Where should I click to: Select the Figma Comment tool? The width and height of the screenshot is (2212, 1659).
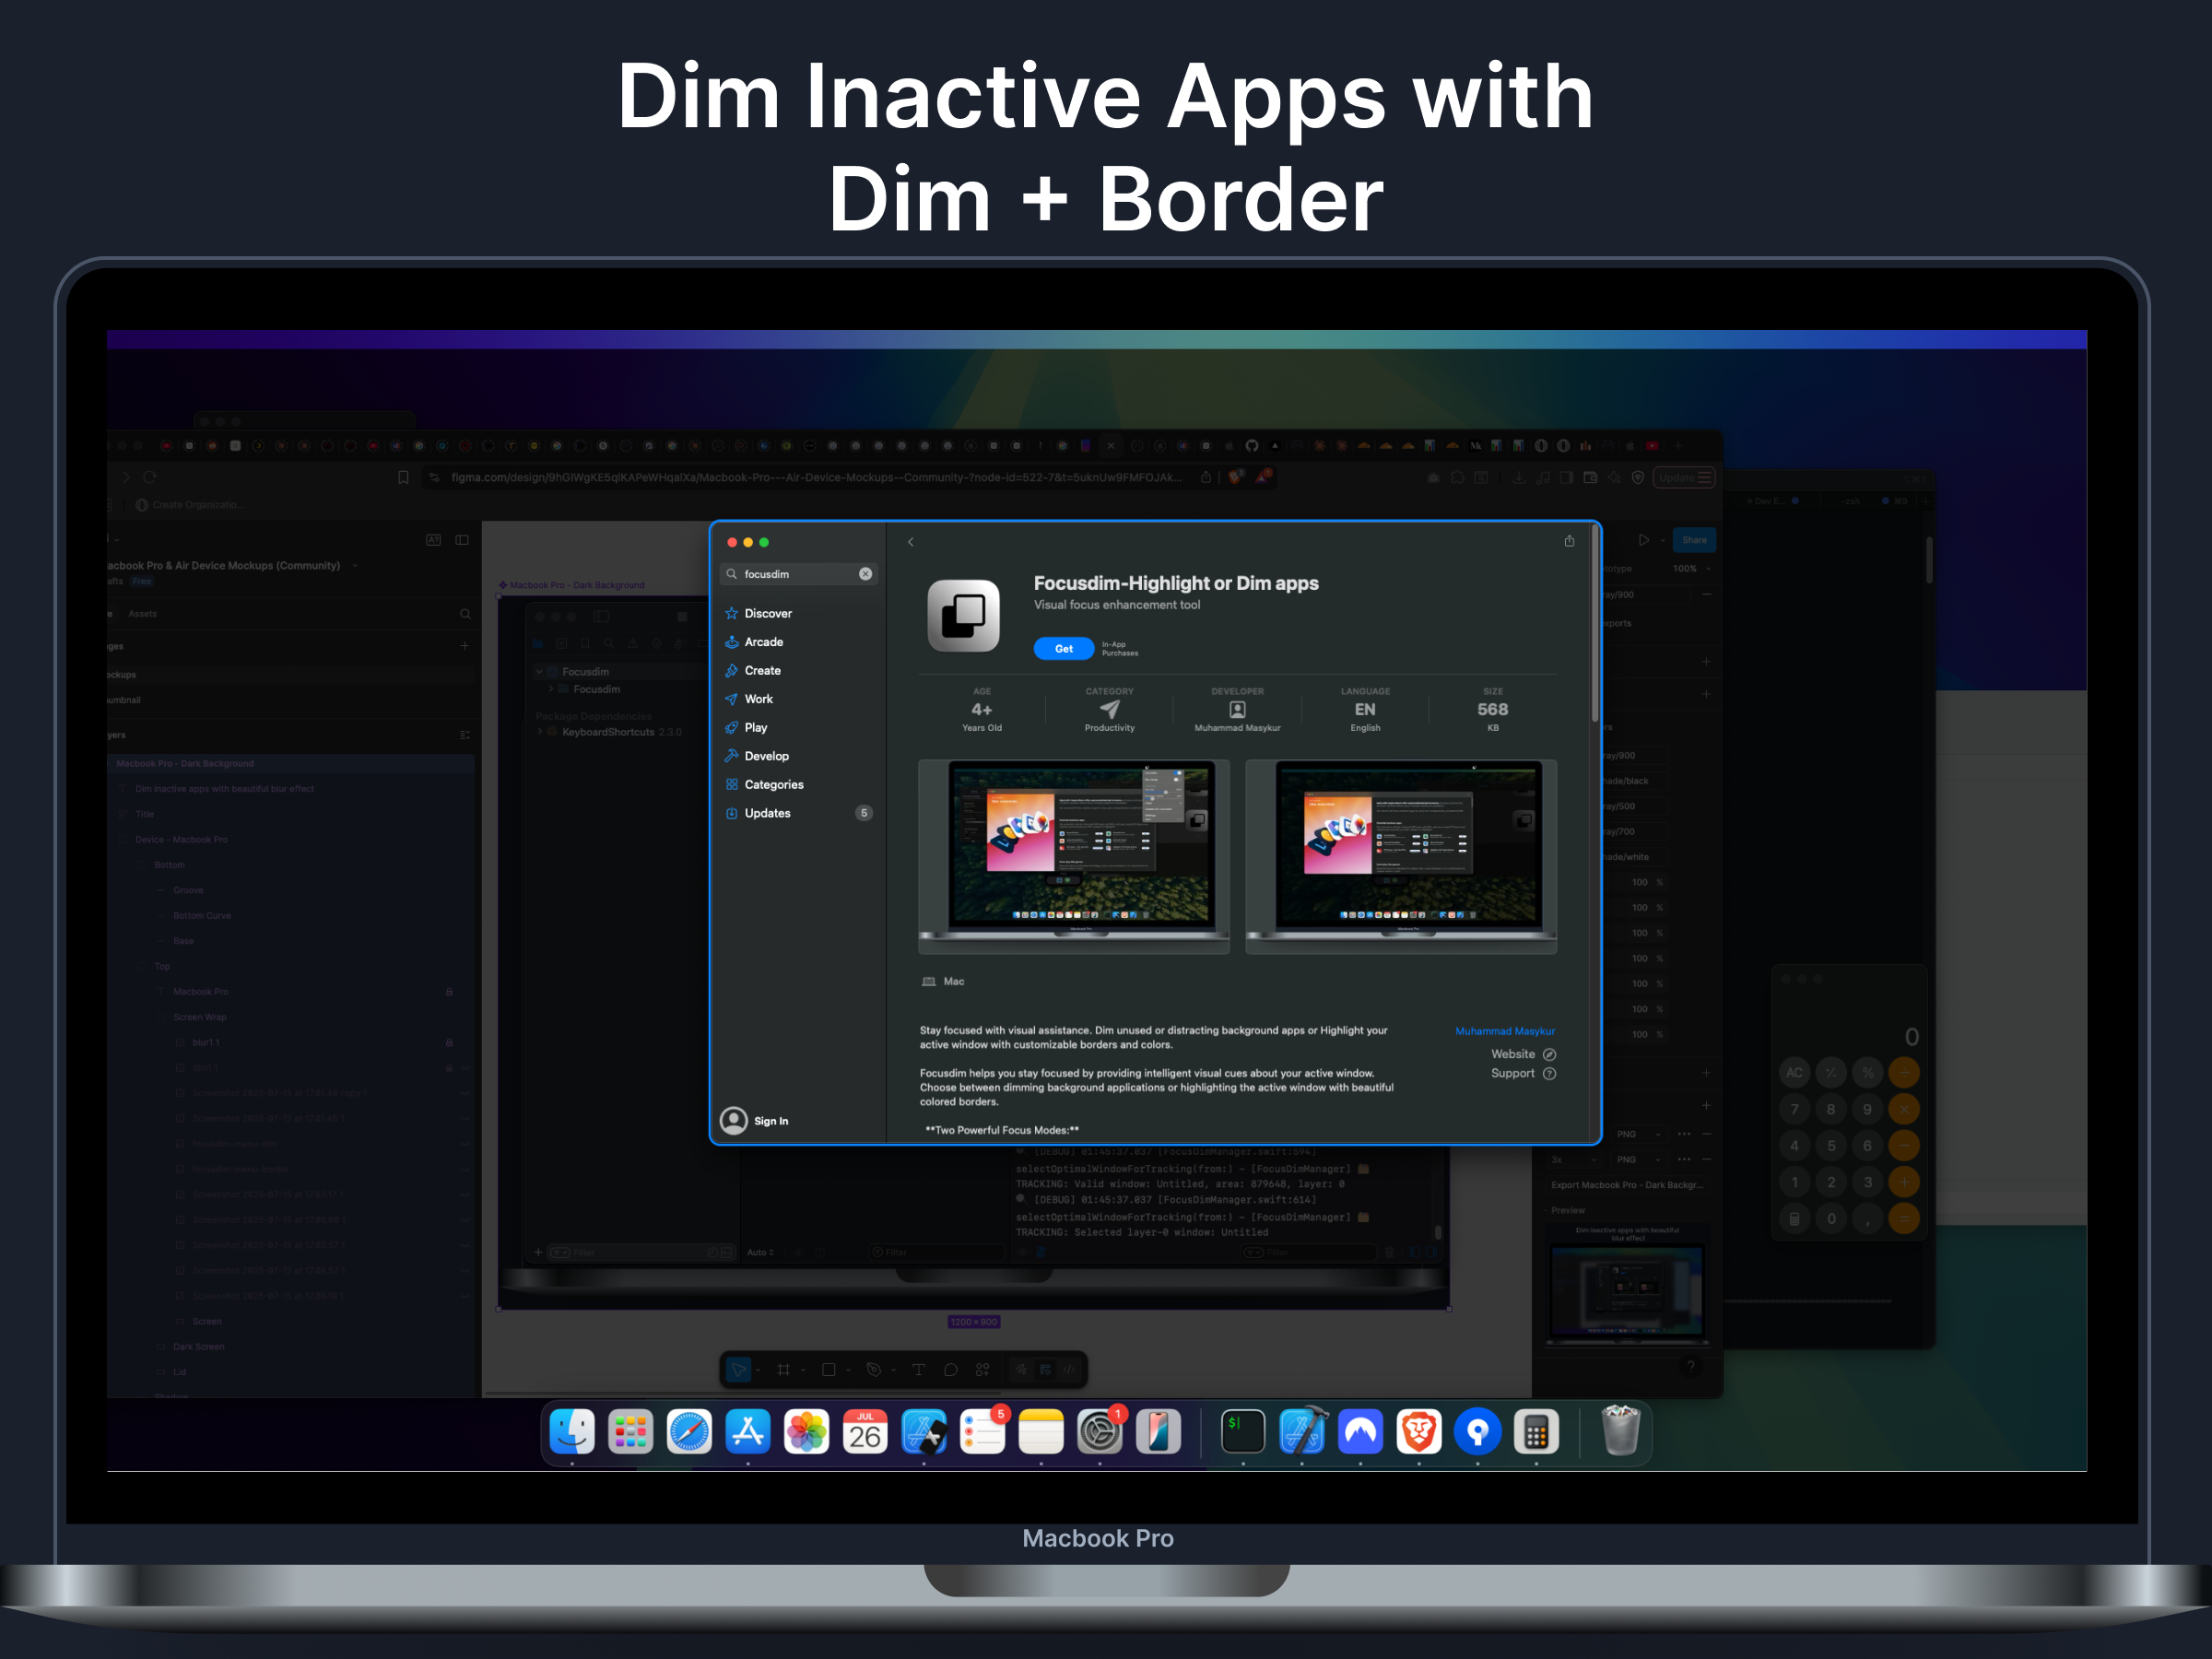click(950, 1370)
